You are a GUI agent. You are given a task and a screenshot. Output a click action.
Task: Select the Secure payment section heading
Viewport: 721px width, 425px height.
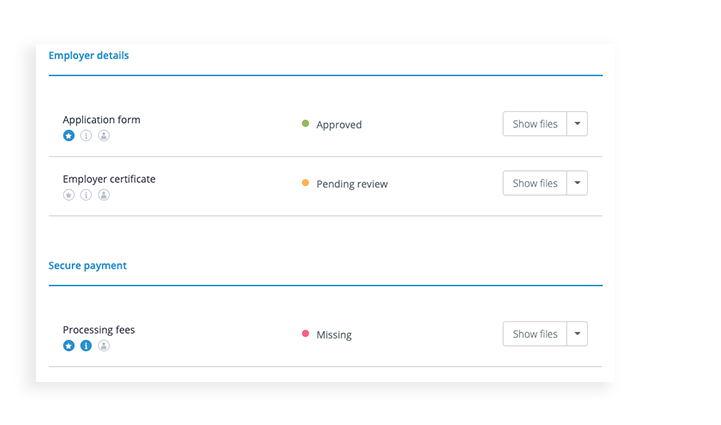[x=87, y=266]
